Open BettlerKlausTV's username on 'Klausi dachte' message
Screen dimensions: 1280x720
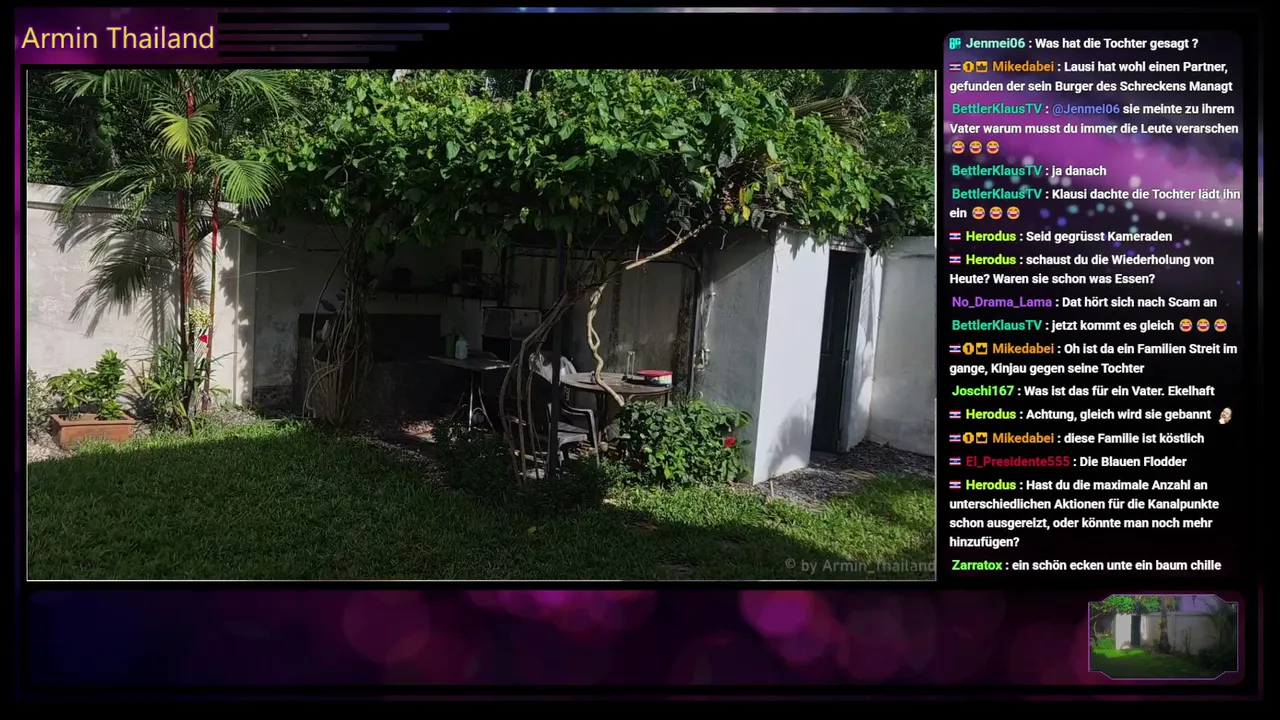[x=997, y=194]
